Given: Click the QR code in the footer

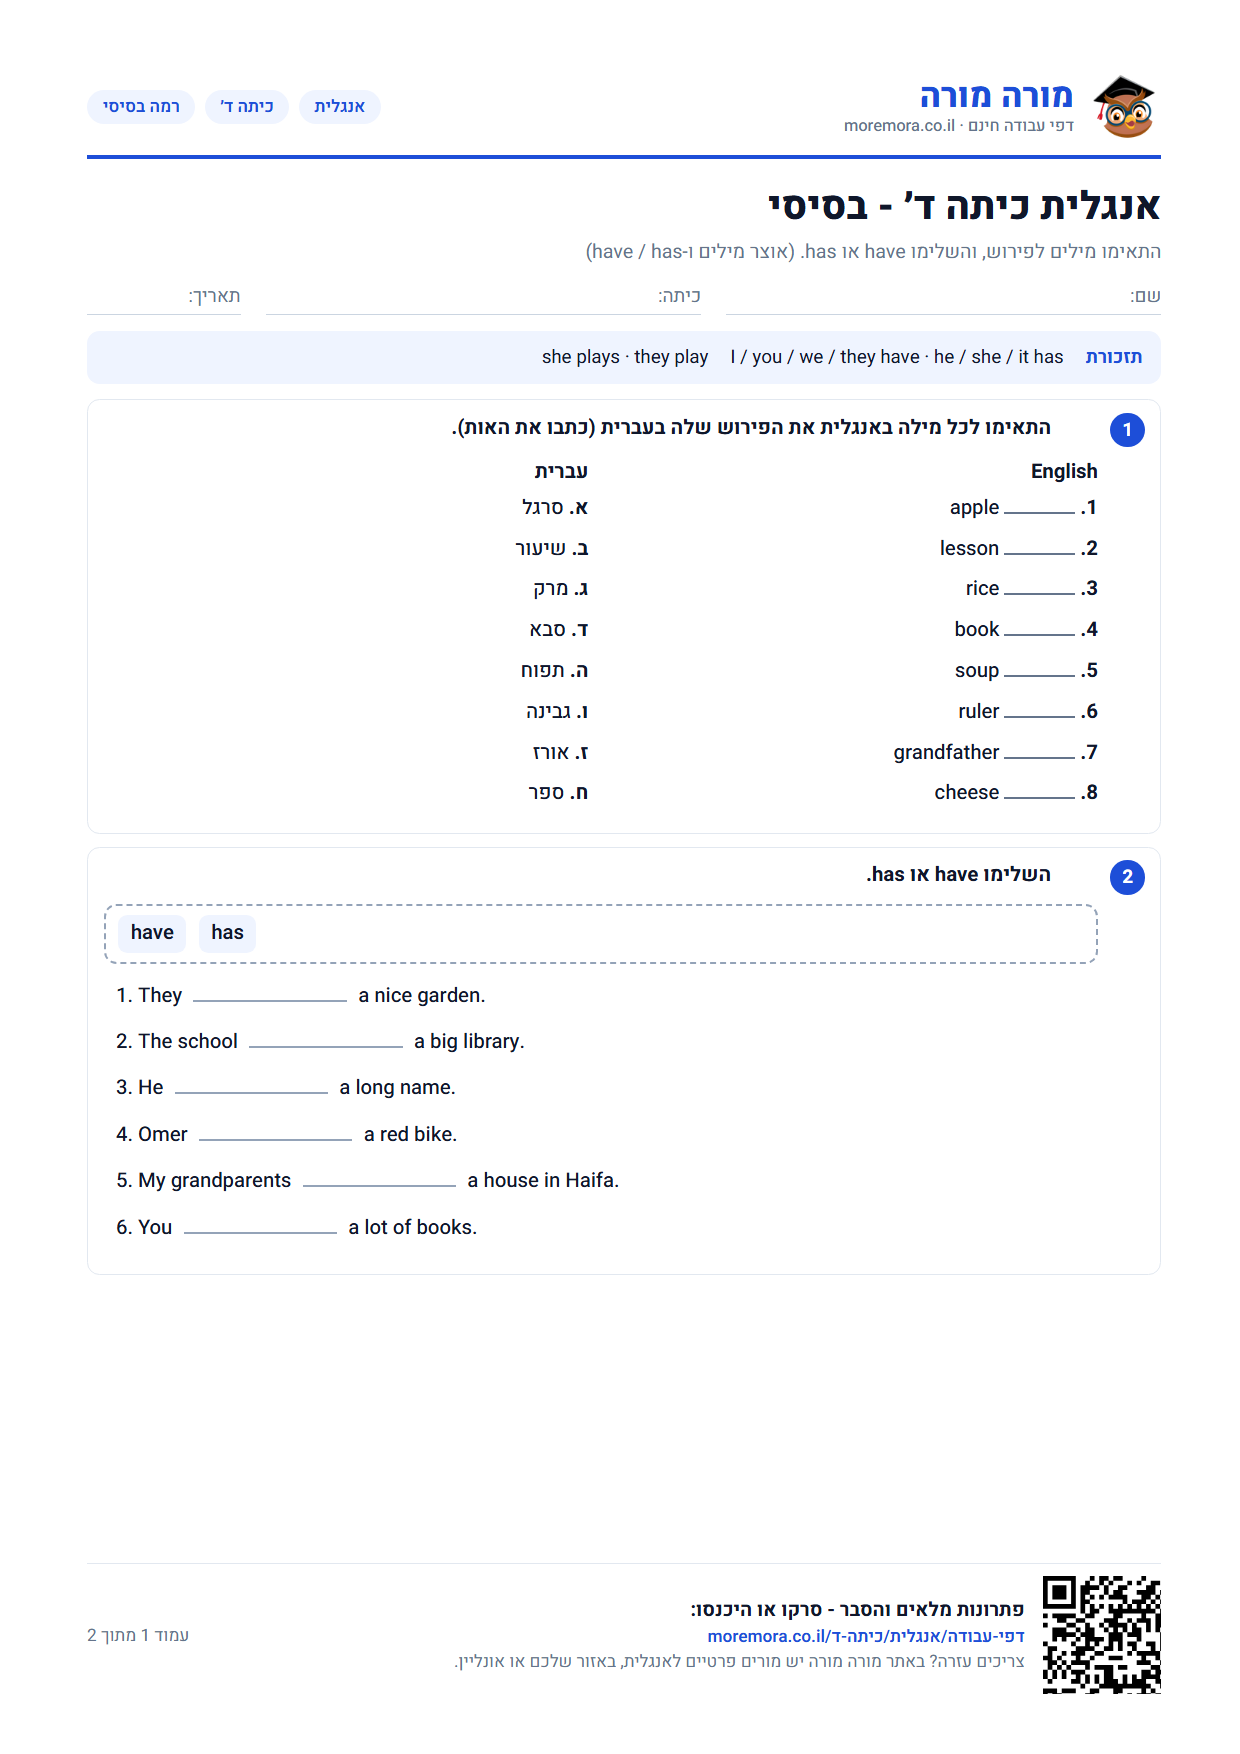Looking at the screenshot, I should coord(1101,1634).
